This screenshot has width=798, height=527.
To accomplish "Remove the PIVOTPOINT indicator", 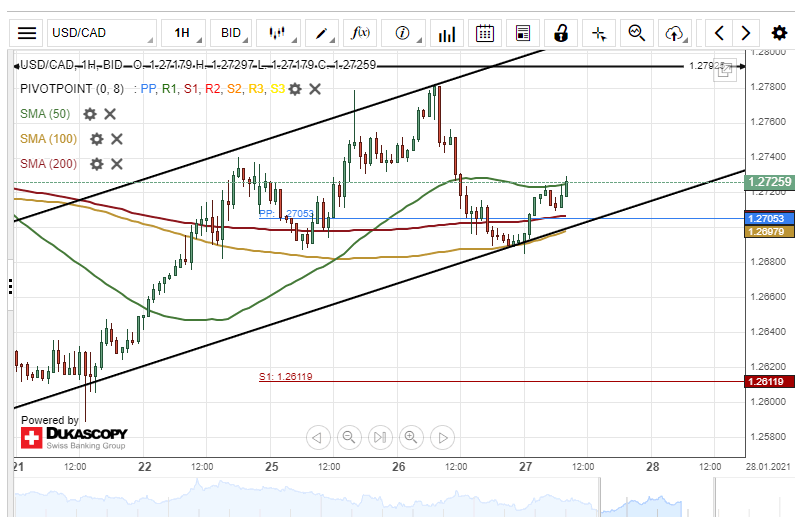I will click(315, 89).
